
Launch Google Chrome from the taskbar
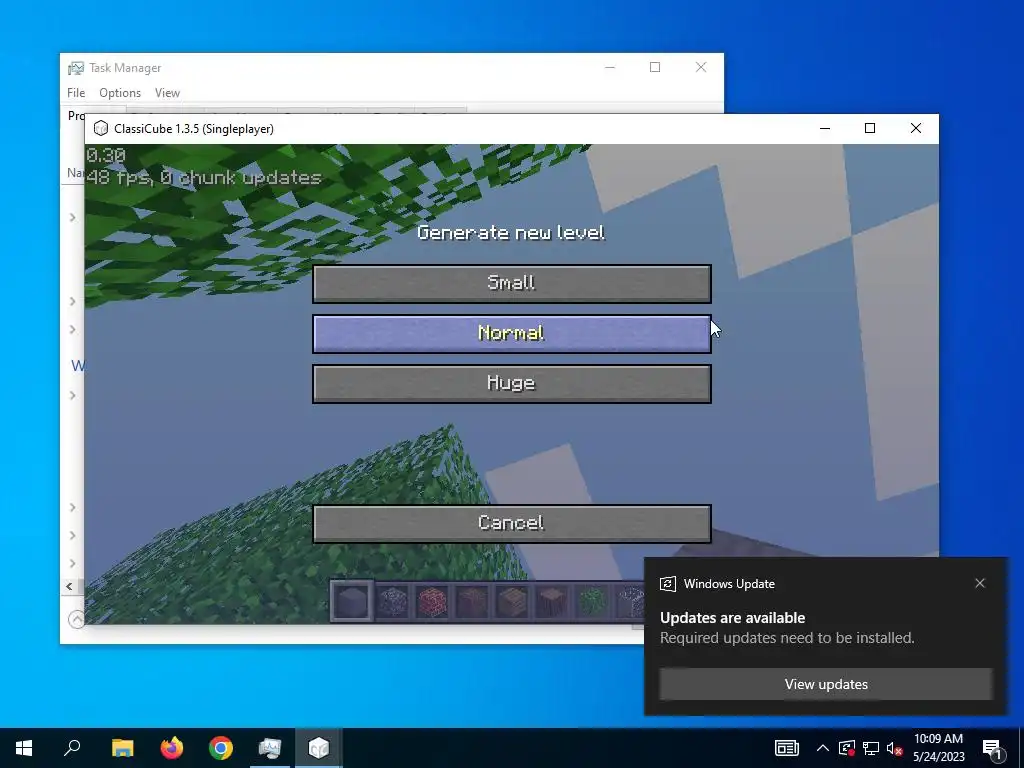[221, 748]
